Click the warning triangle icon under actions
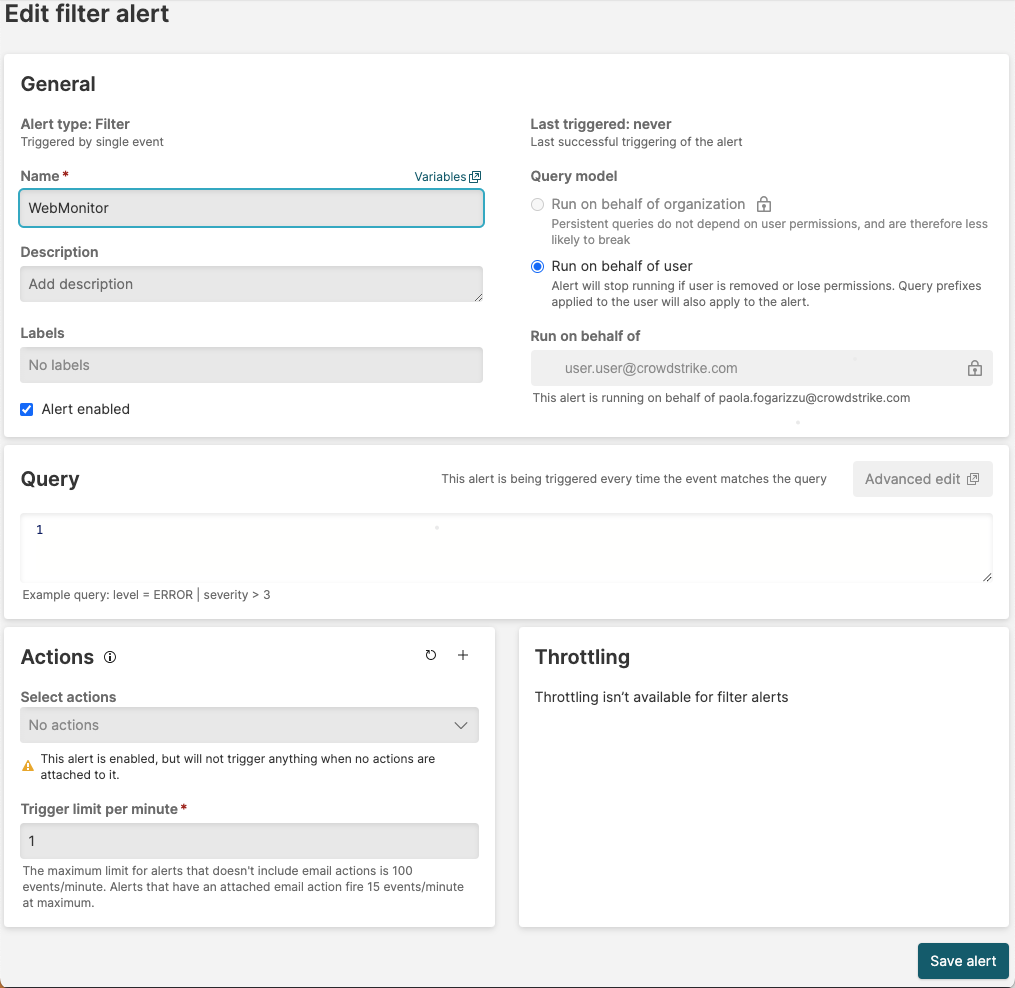 click(28, 766)
